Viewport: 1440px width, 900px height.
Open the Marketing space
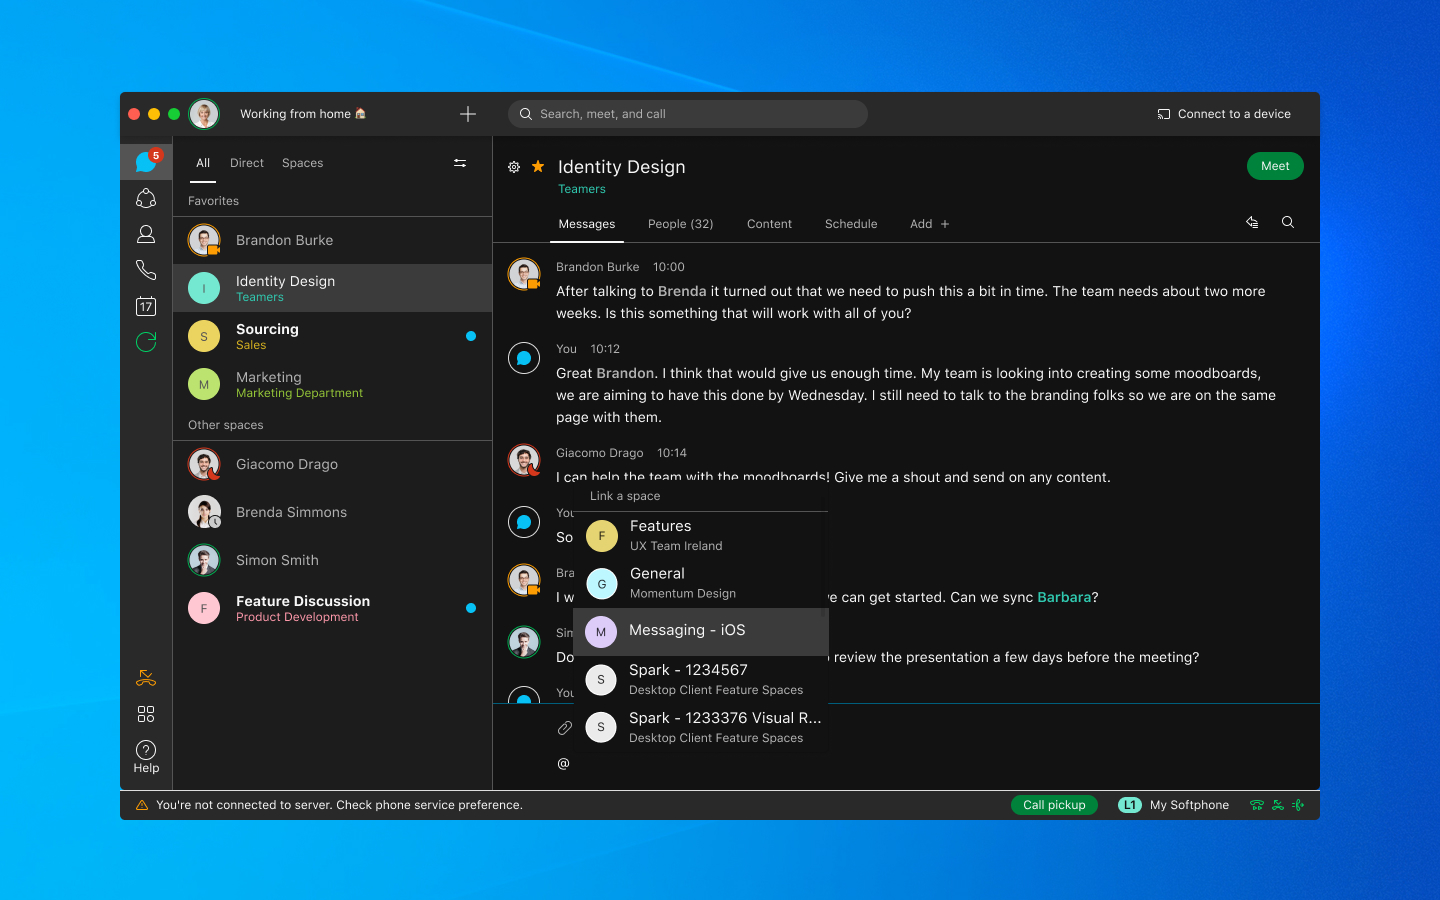coord(332,384)
